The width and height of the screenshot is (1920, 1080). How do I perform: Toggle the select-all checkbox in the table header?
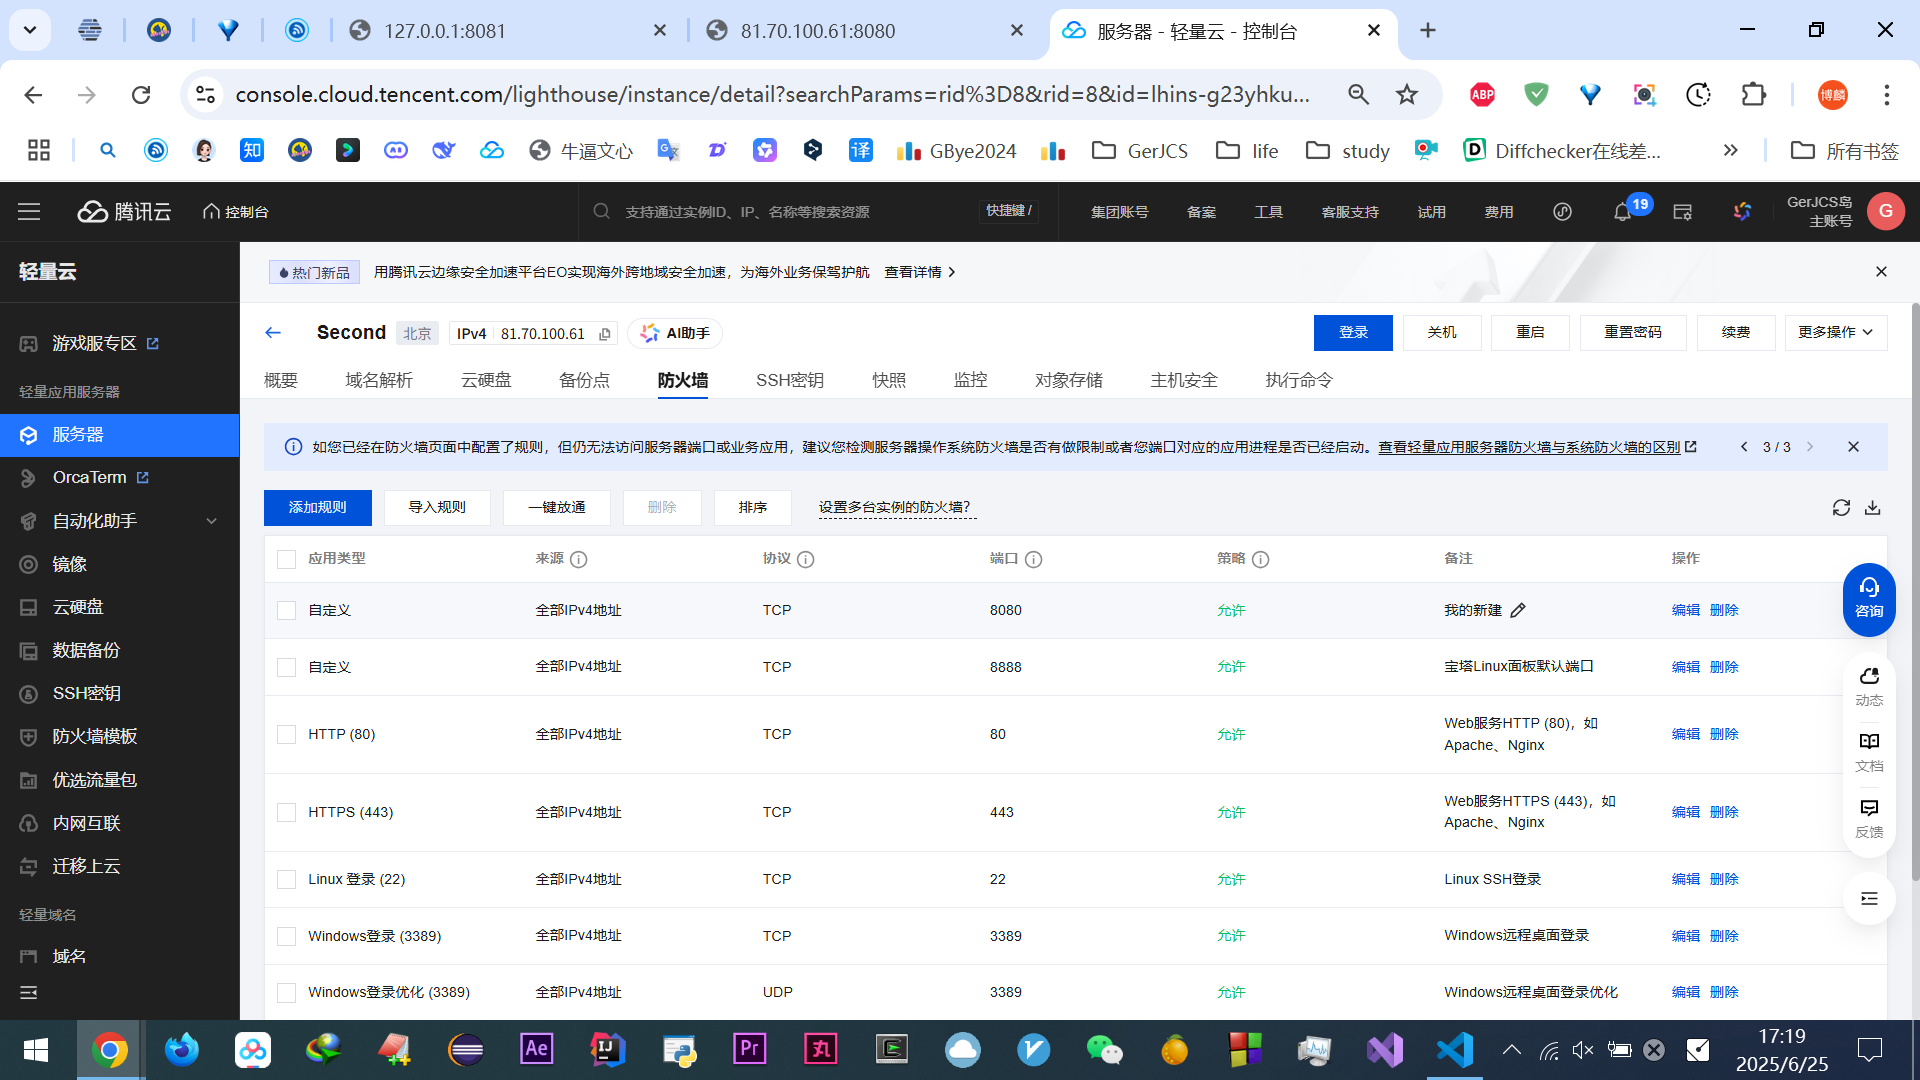(286, 559)
